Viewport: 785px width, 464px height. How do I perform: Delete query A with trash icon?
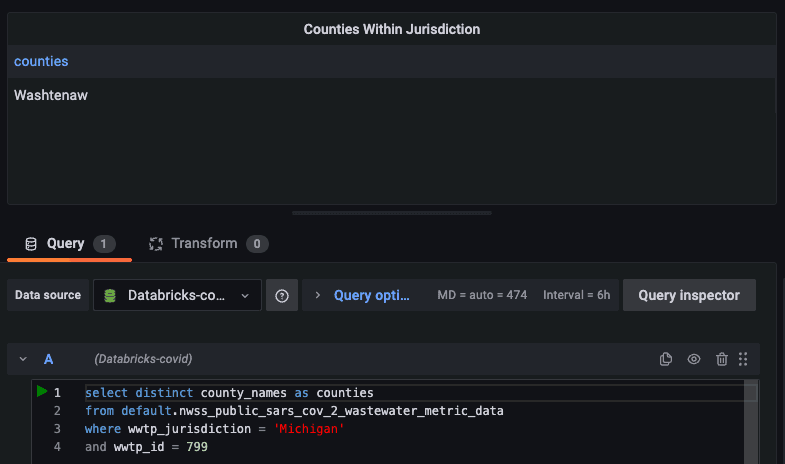(x=721, y=359)
